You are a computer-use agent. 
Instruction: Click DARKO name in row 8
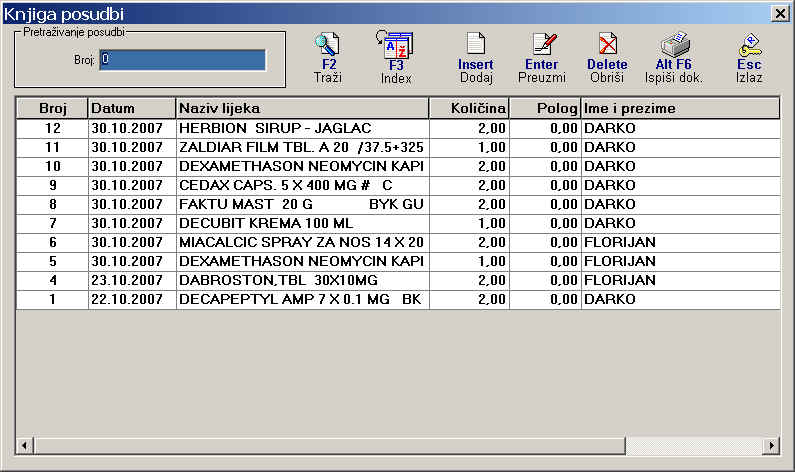609,204
